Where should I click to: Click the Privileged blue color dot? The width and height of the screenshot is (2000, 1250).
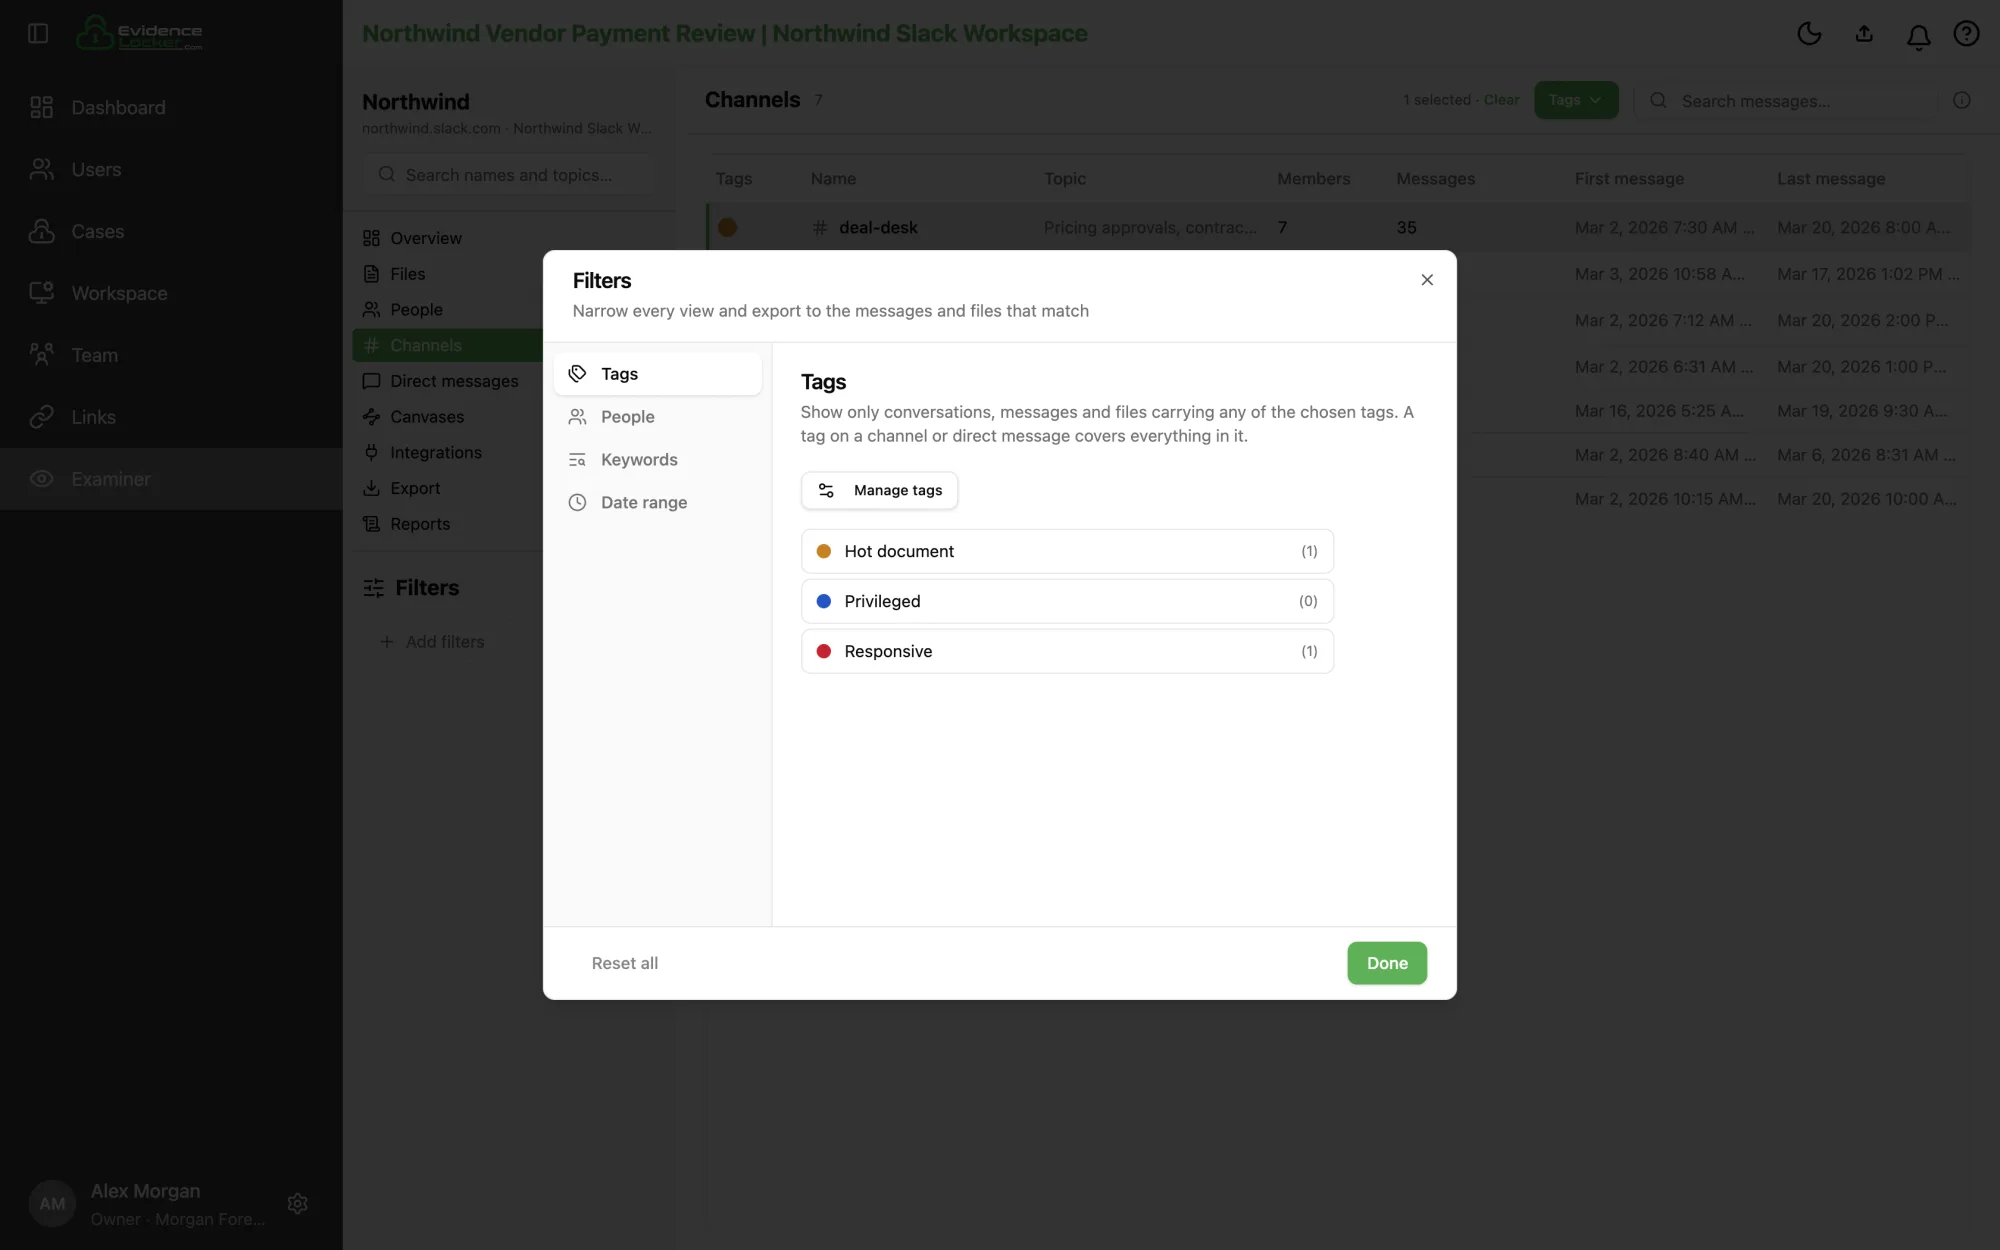(824, 601)
